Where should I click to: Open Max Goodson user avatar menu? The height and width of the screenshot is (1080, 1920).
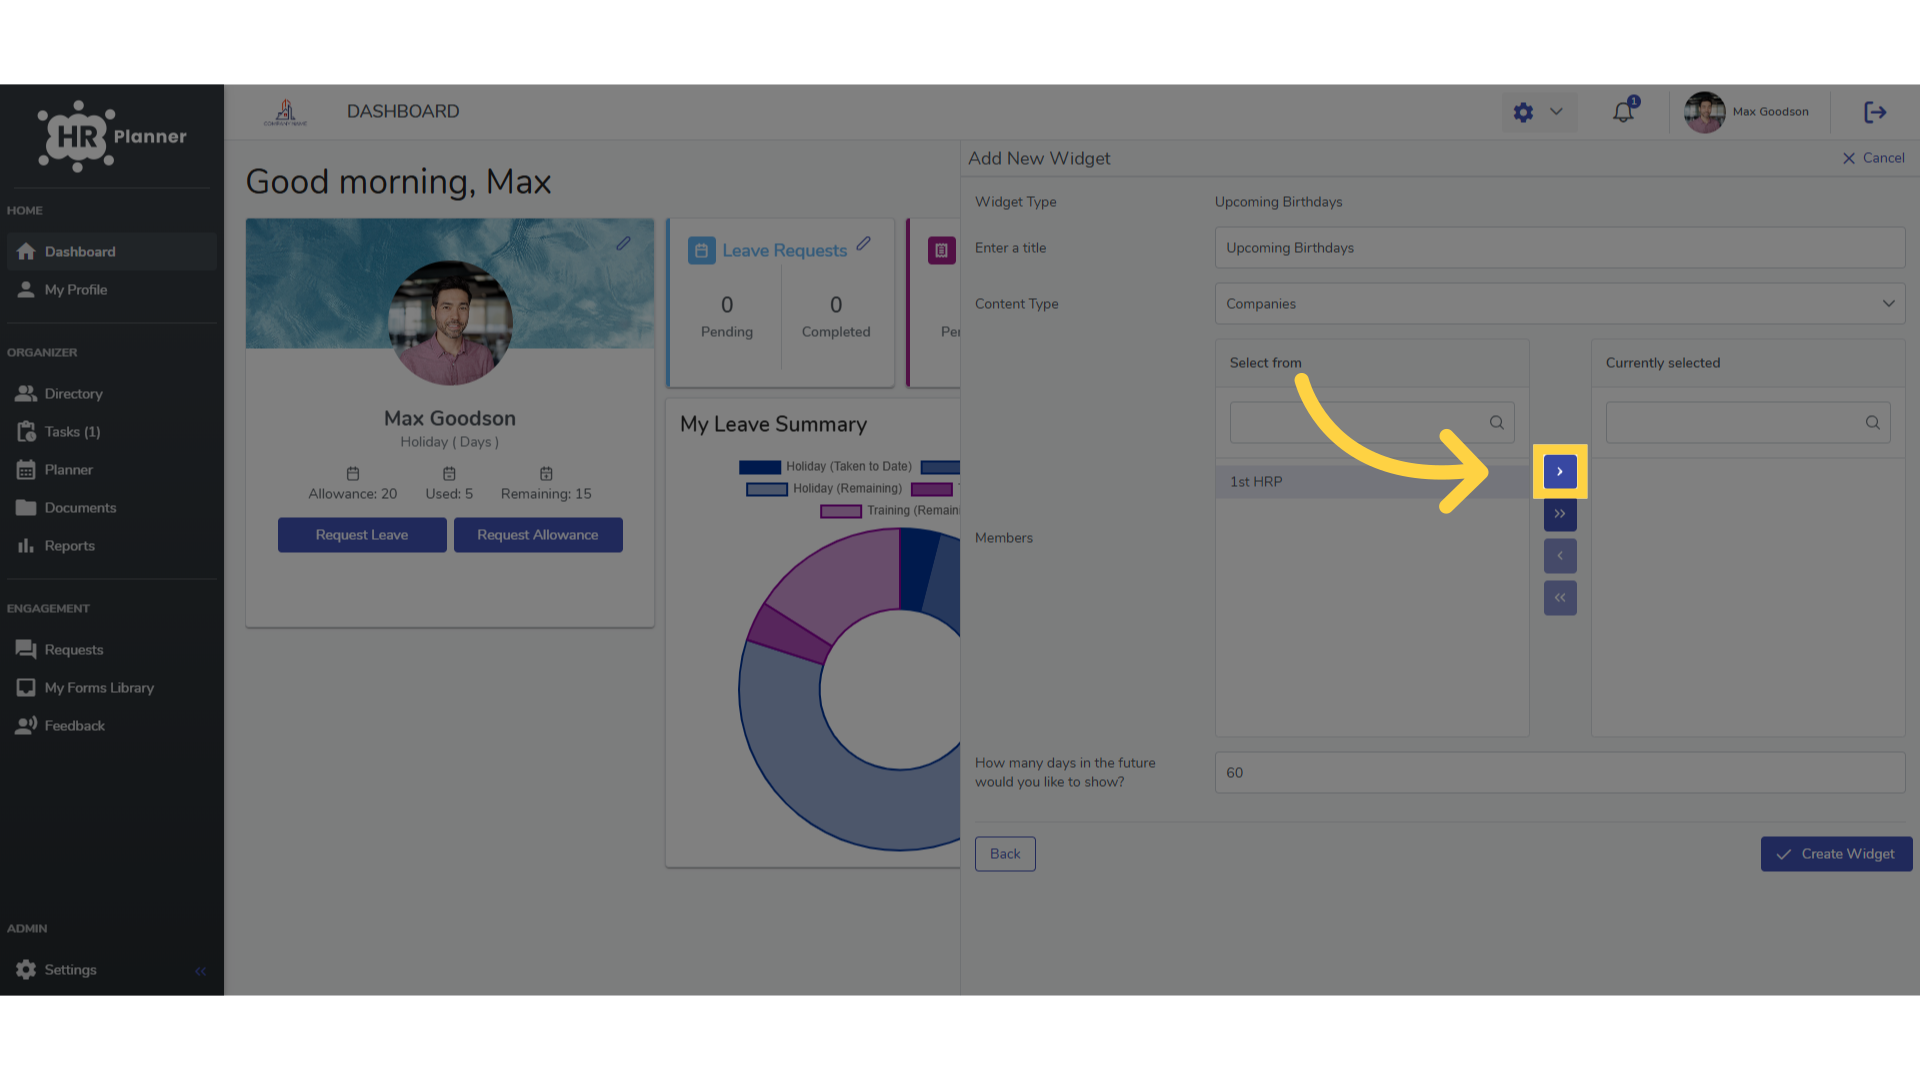point(1704,112)
